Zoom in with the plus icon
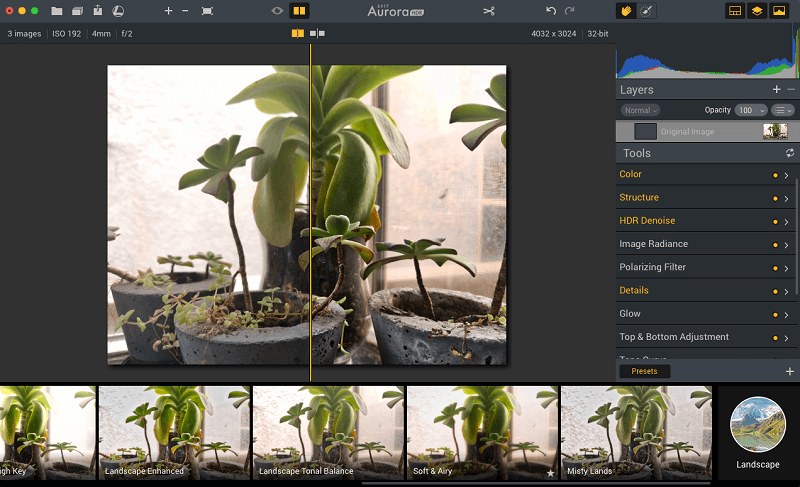Image resolution: width=800 pixels, height=487 pixels. point(168,10)
